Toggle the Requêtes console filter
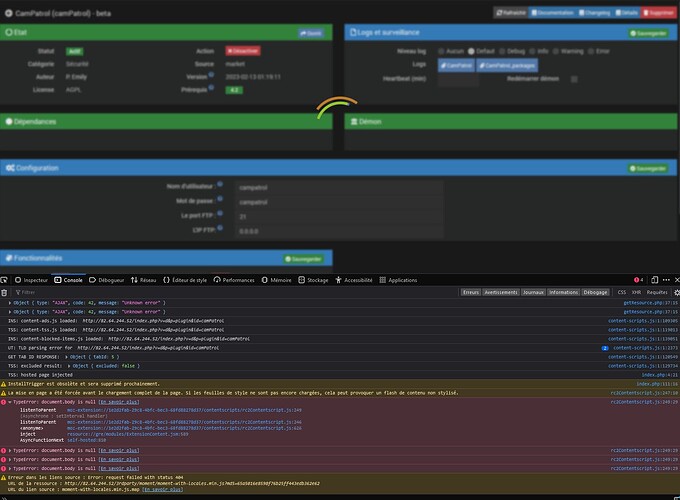The image size is (680, 500). click(657, 292)
